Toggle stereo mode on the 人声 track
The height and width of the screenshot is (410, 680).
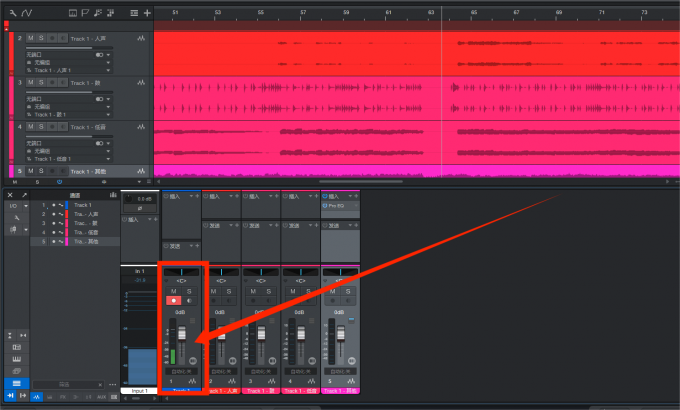click(99, 55)
